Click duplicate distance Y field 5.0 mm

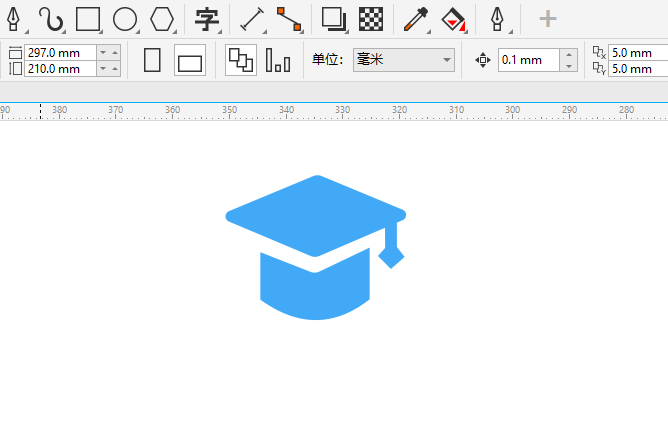[638, 69]
